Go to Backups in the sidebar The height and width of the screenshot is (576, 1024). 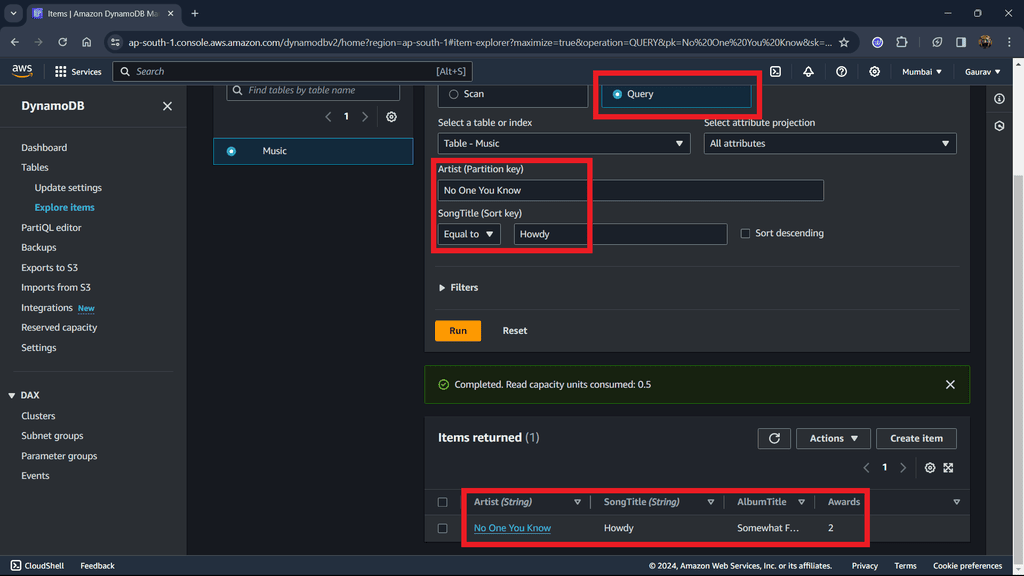point(39,248)
